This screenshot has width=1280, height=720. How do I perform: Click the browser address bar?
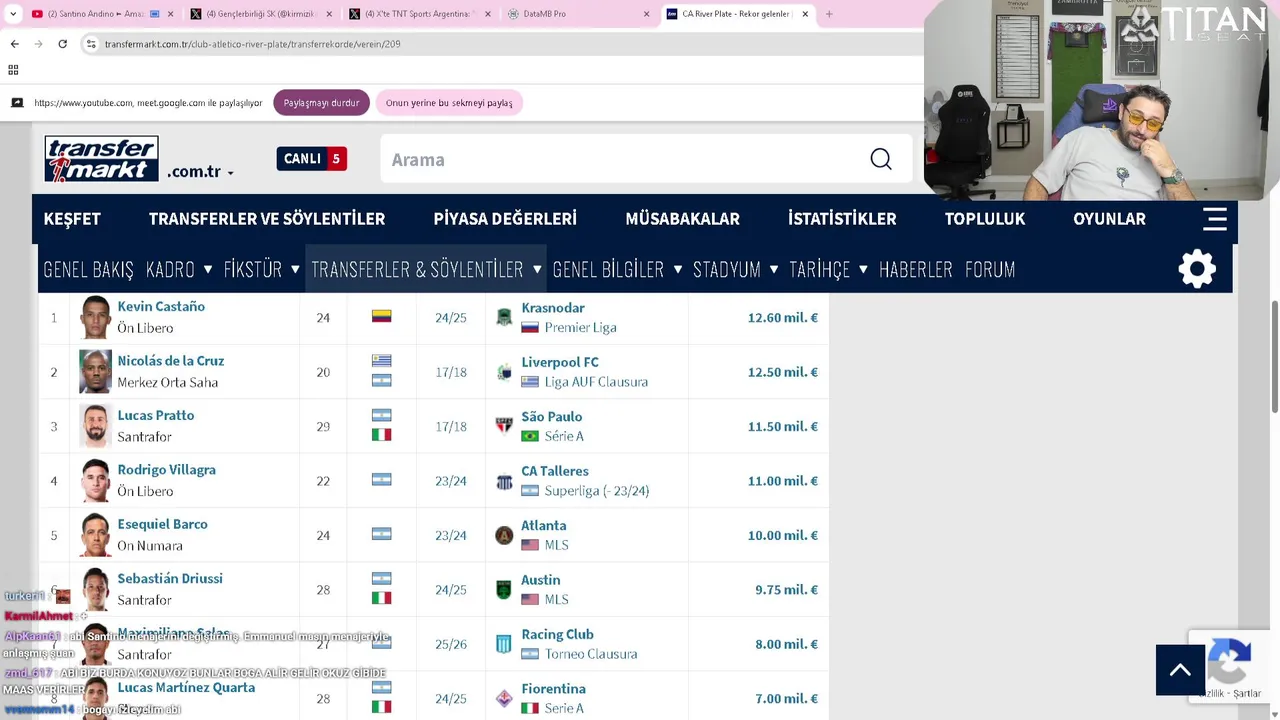[500, 44]
